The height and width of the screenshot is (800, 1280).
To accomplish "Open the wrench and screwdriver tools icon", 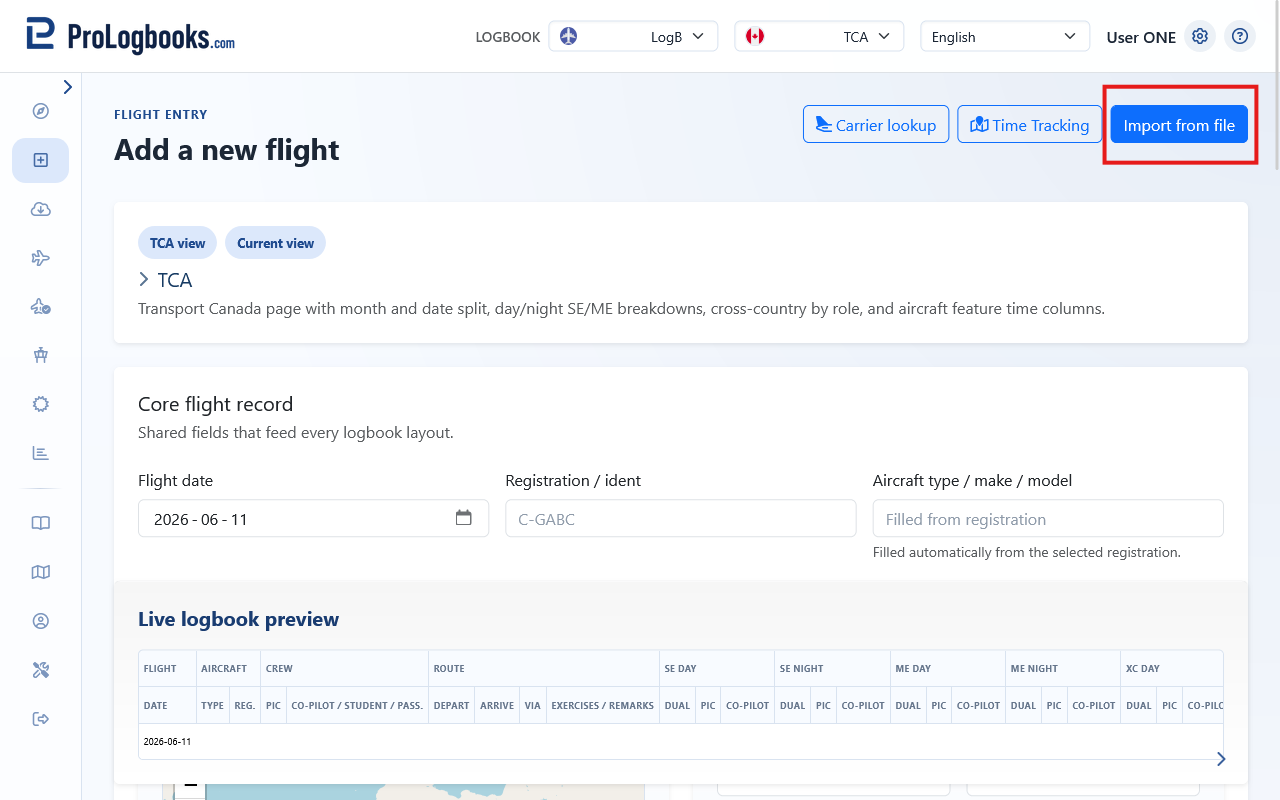I will 40,670.
